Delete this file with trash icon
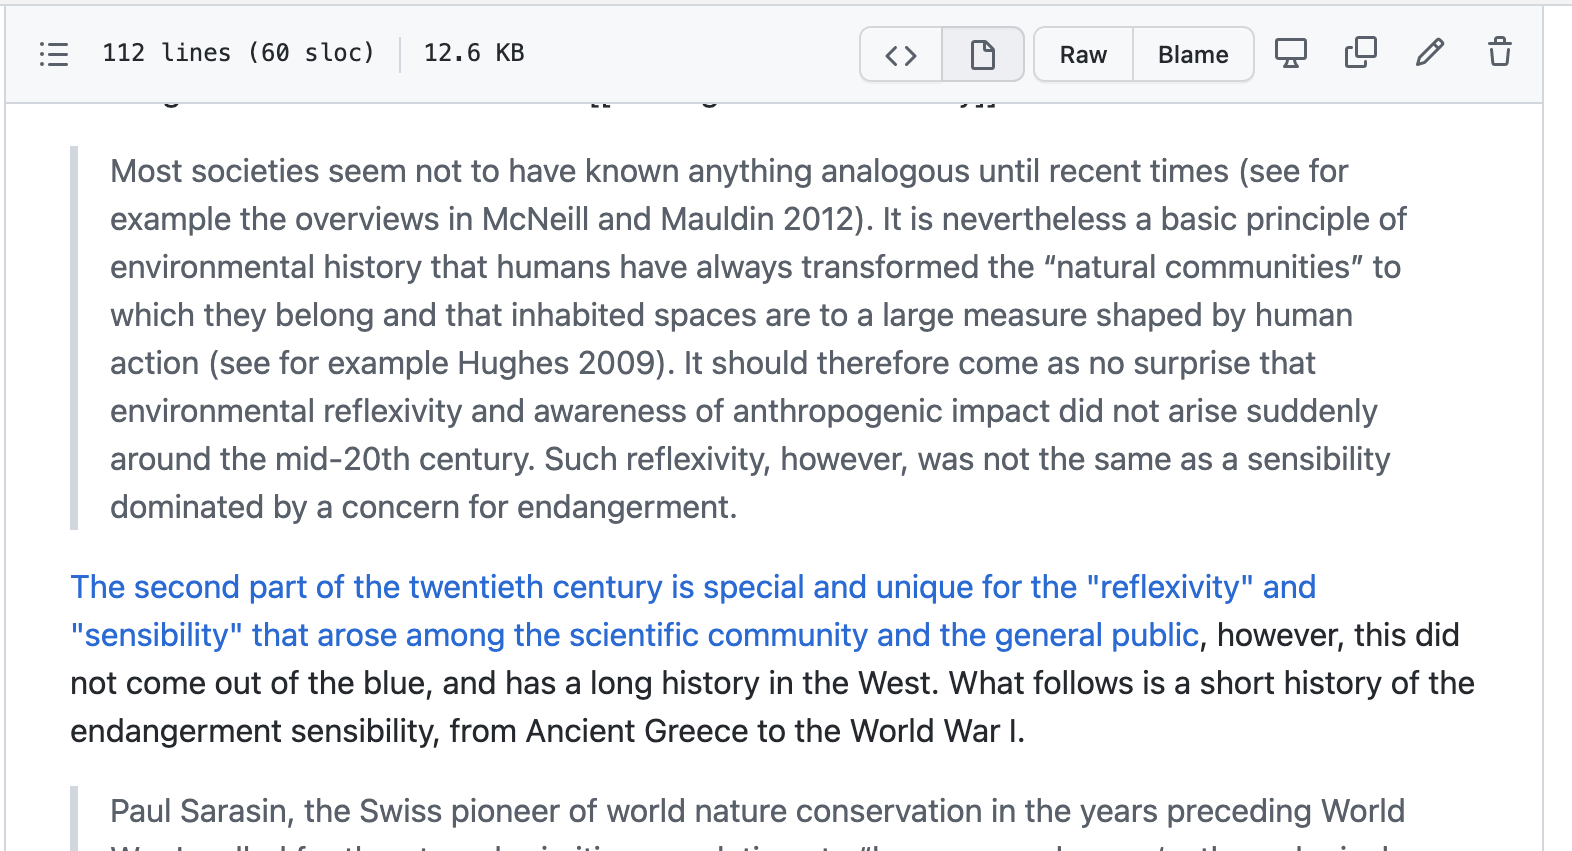This screenshot has height=851, width=1572. [x=1499, y=52]
